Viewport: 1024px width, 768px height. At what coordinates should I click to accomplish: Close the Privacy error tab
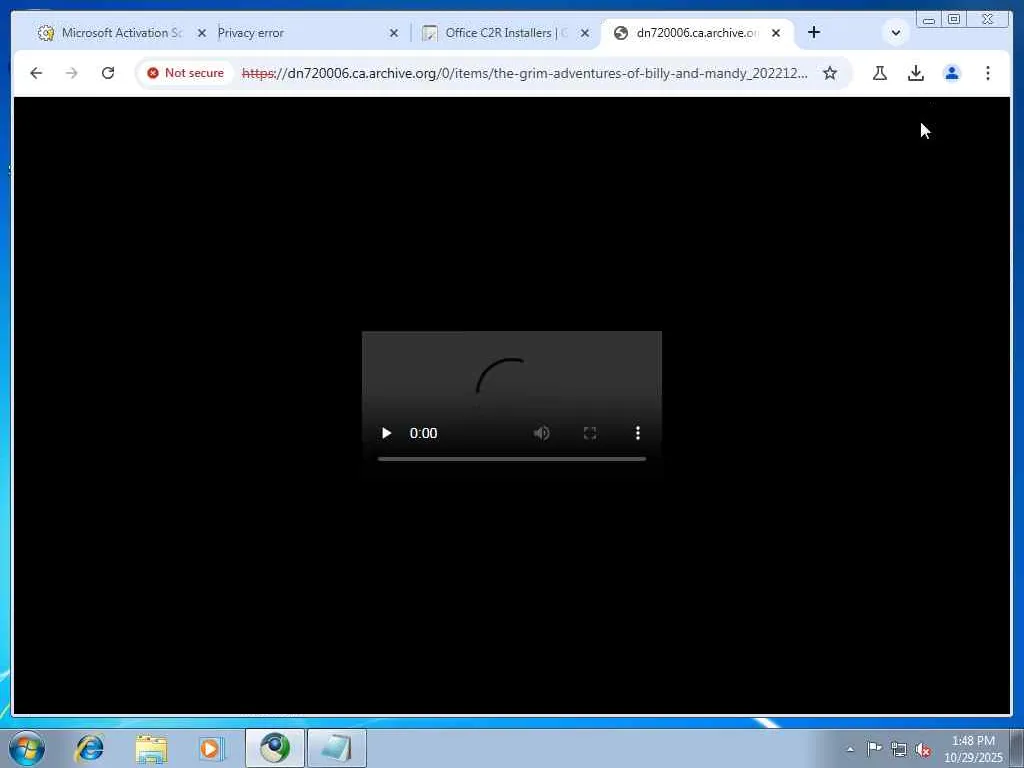coord(393,33)
